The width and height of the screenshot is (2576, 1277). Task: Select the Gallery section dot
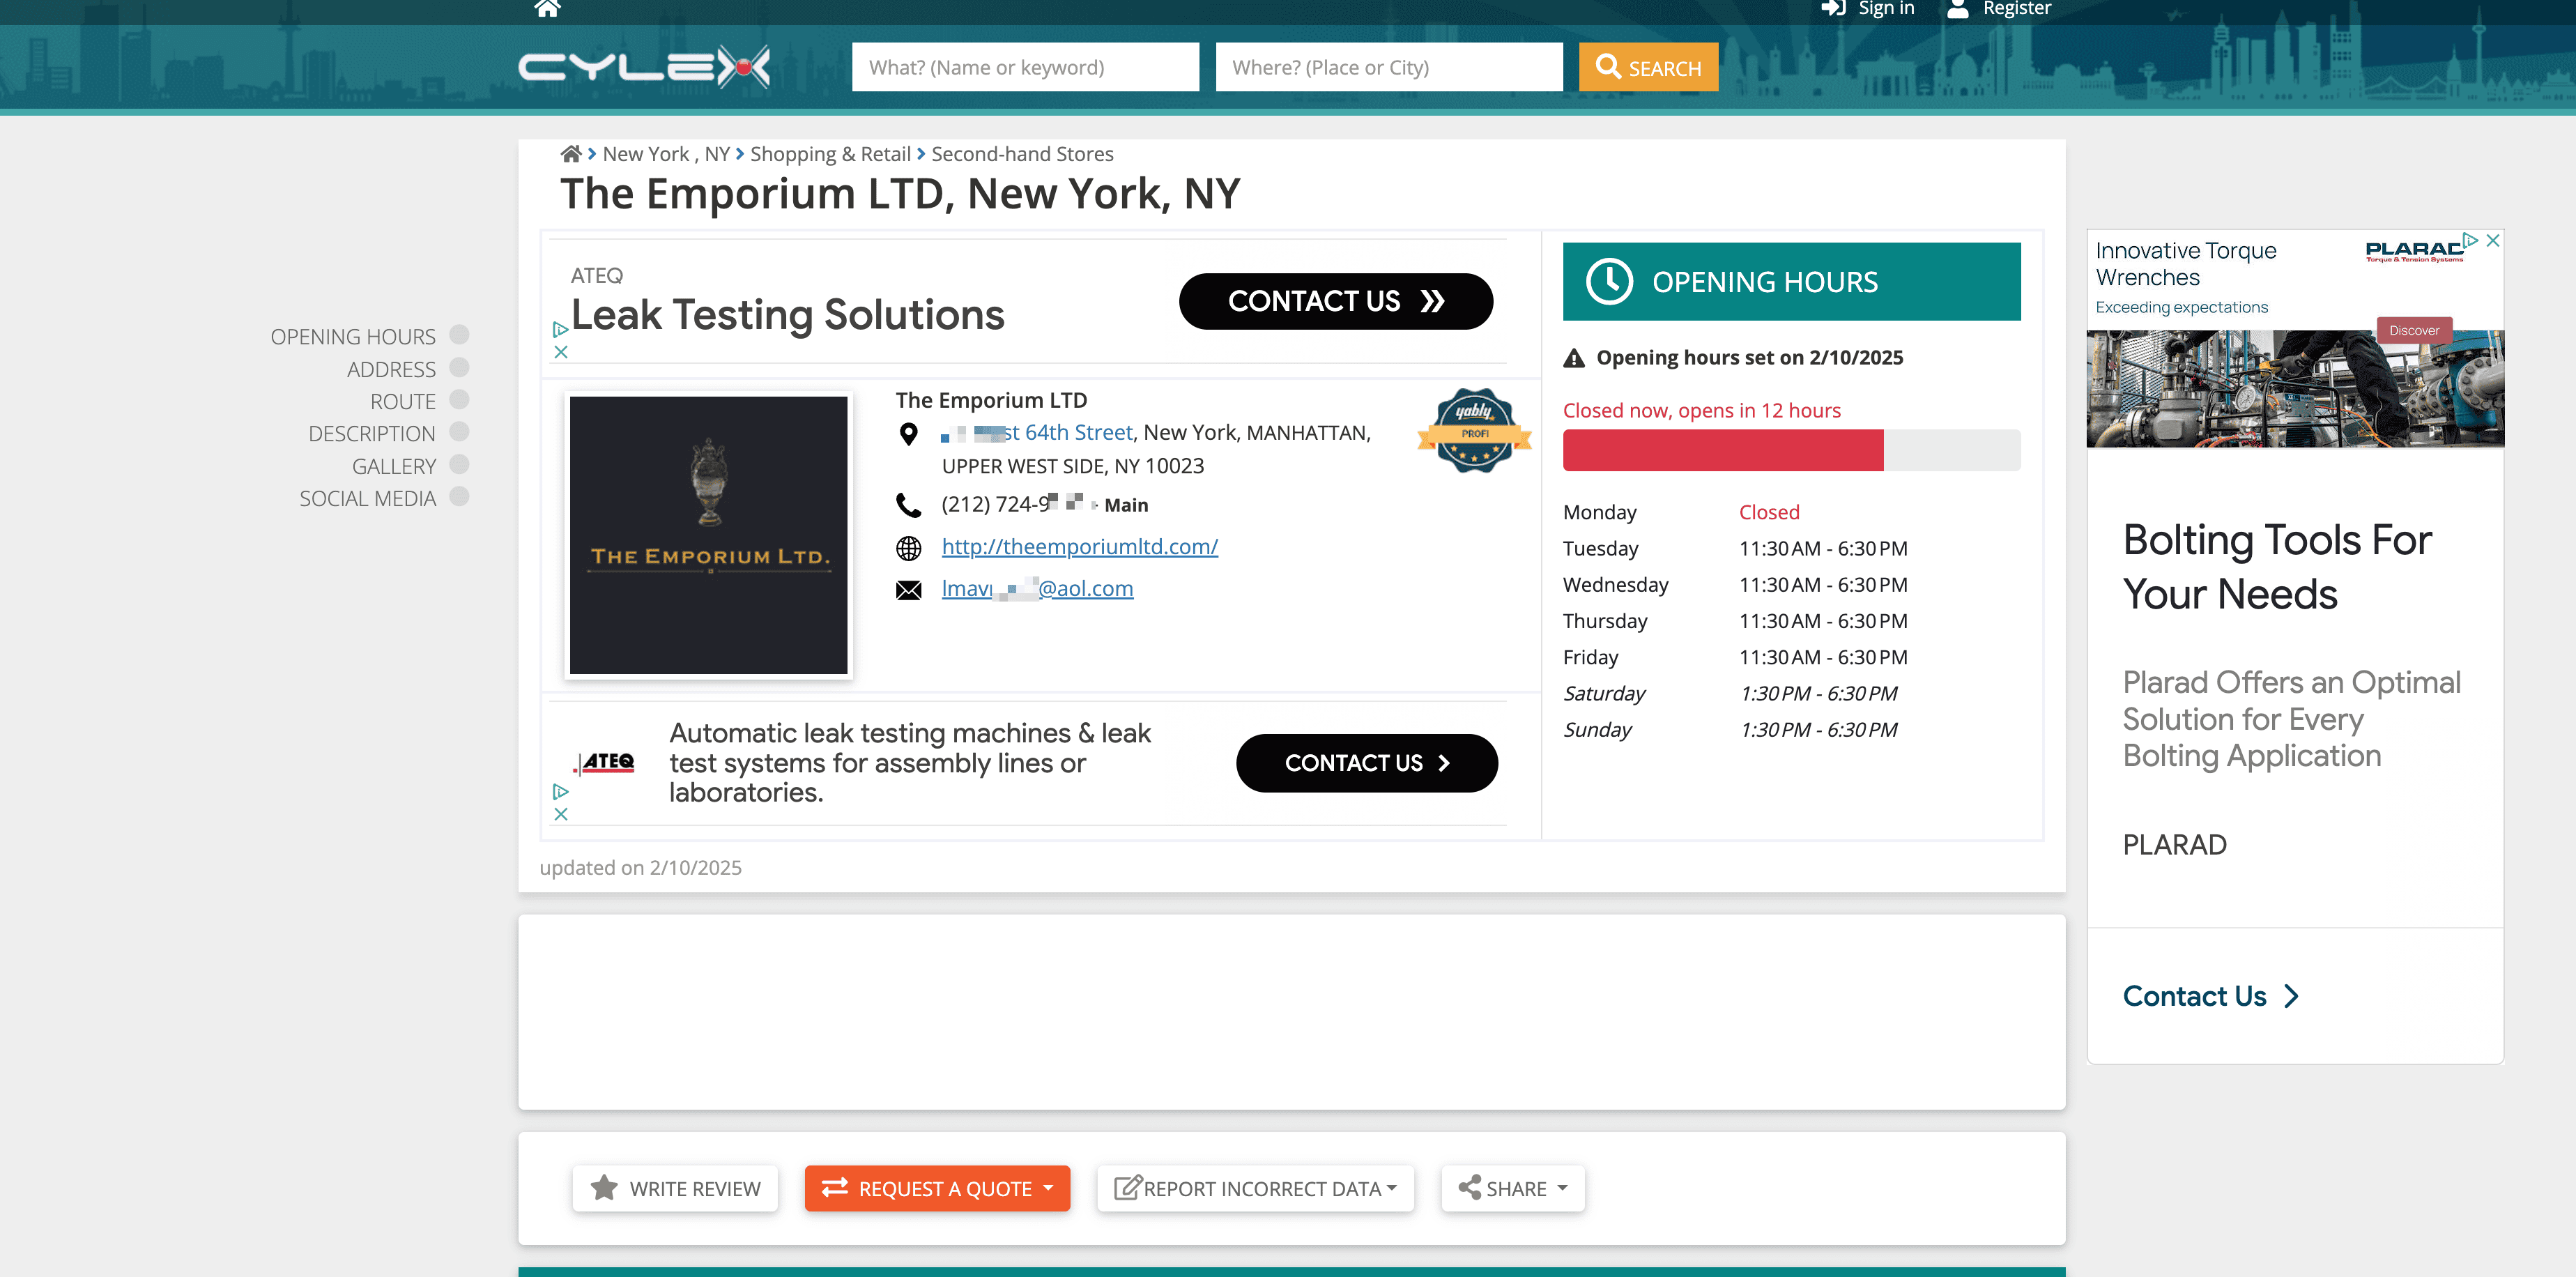[459, 465]
